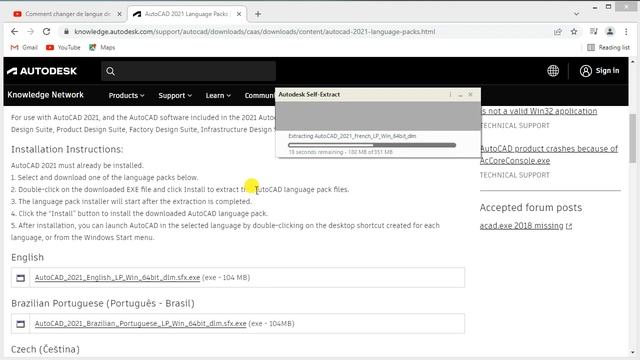This screenshot has width=640, height=360.
Task: Click the file icon beside the English language pack
Action: click(20, 278)
